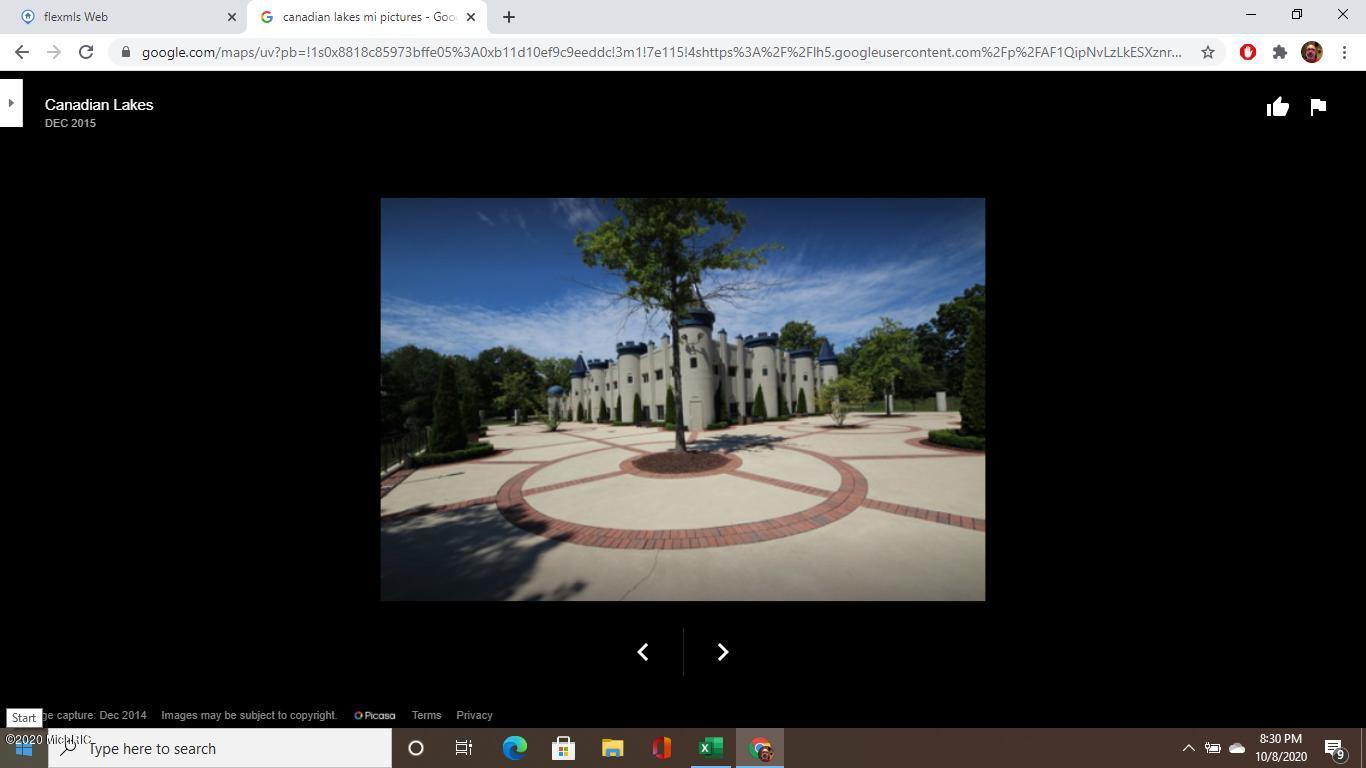This screenshot has height=768, width=1366.
Task: Click the address bar URL
Action: tap(660, 52)
